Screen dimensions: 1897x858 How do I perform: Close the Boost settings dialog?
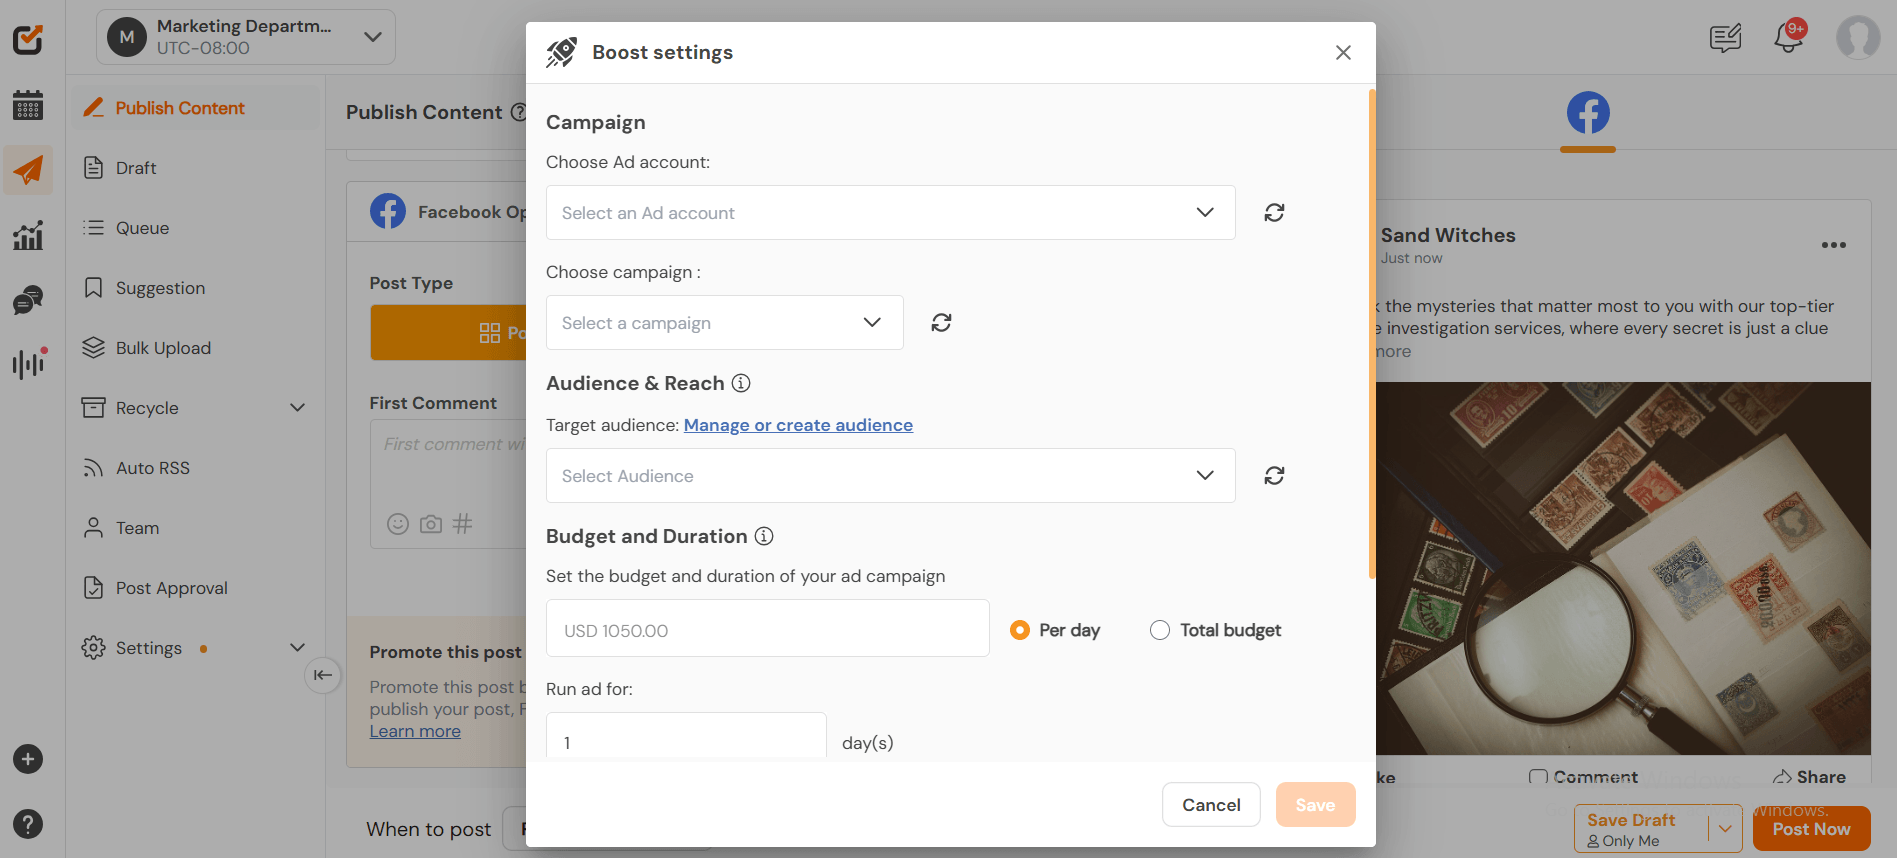[x=1343, y=52]
